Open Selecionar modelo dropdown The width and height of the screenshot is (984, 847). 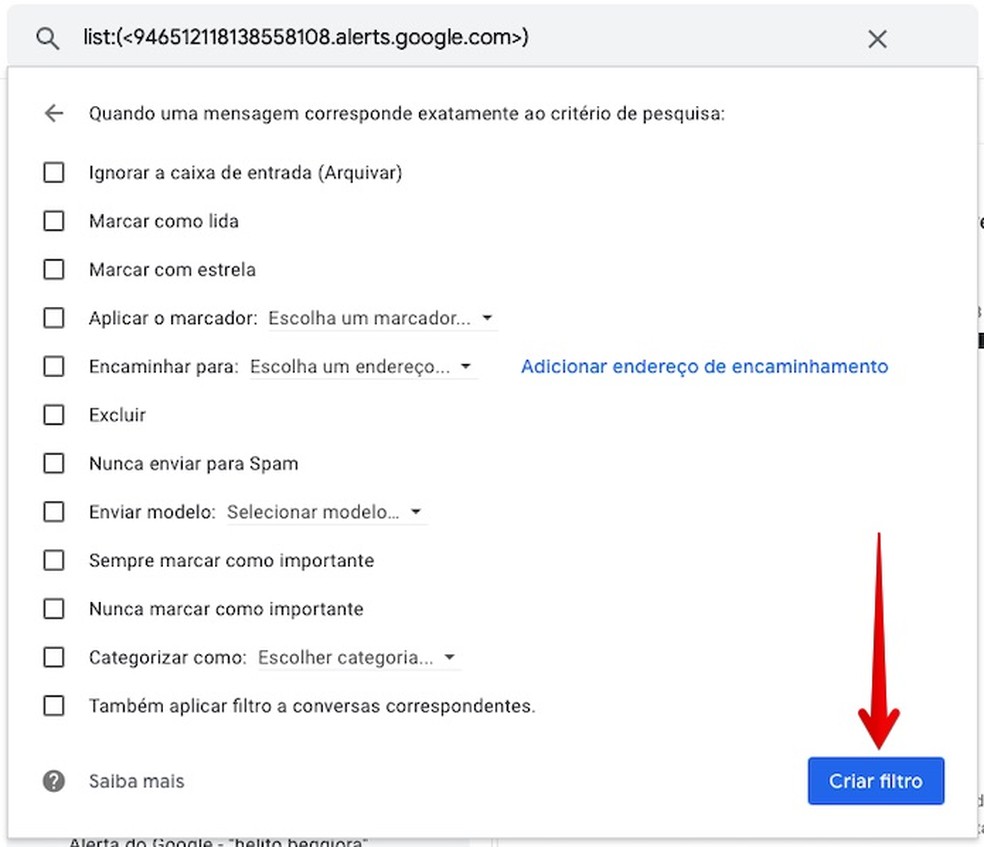pyautogui.click(x=325, y=512)
